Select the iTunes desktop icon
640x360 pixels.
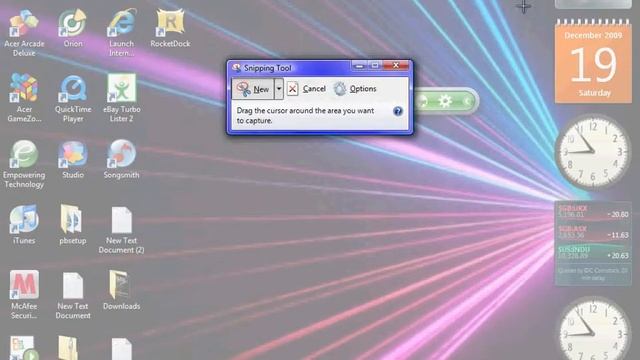24,225
